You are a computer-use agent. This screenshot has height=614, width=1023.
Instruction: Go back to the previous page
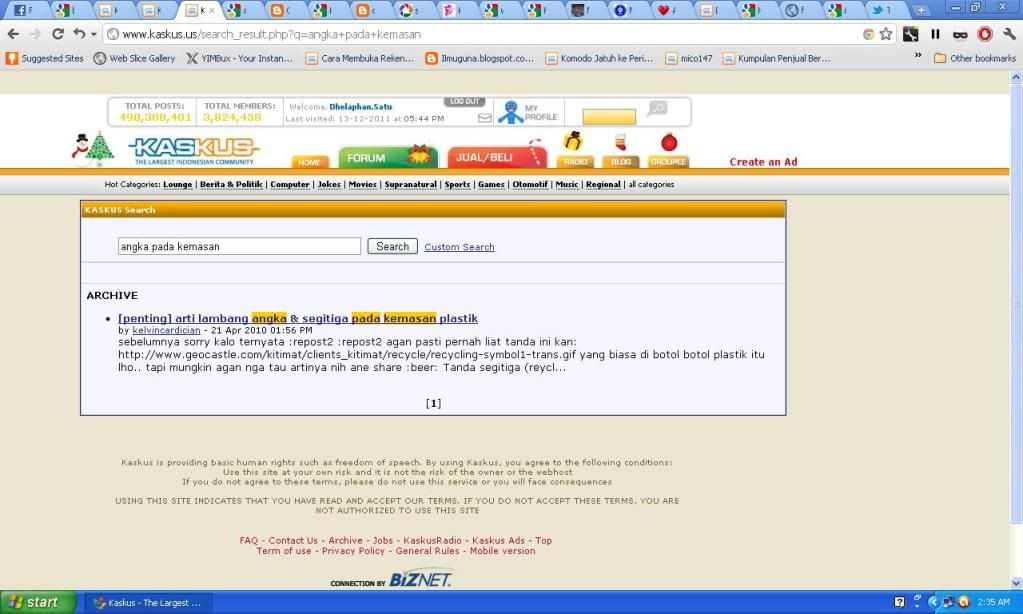(13, 34)
